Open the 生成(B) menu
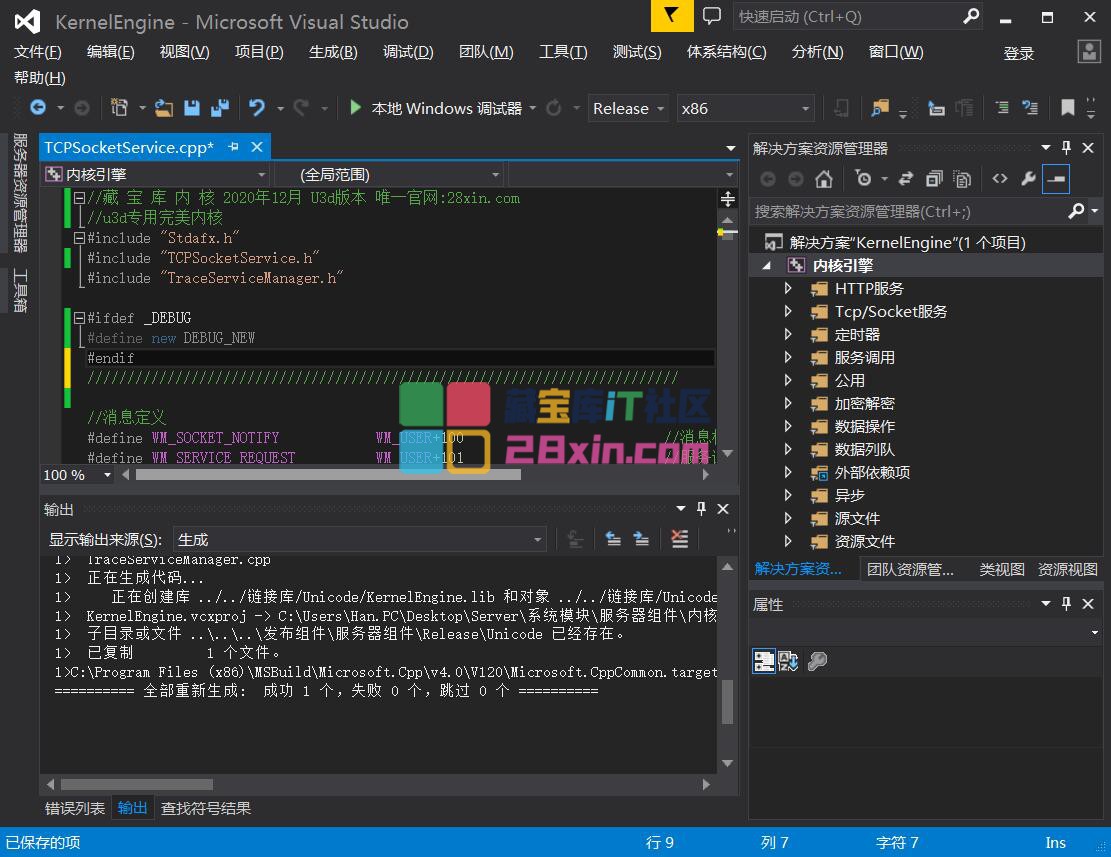 tap(333, 52)
